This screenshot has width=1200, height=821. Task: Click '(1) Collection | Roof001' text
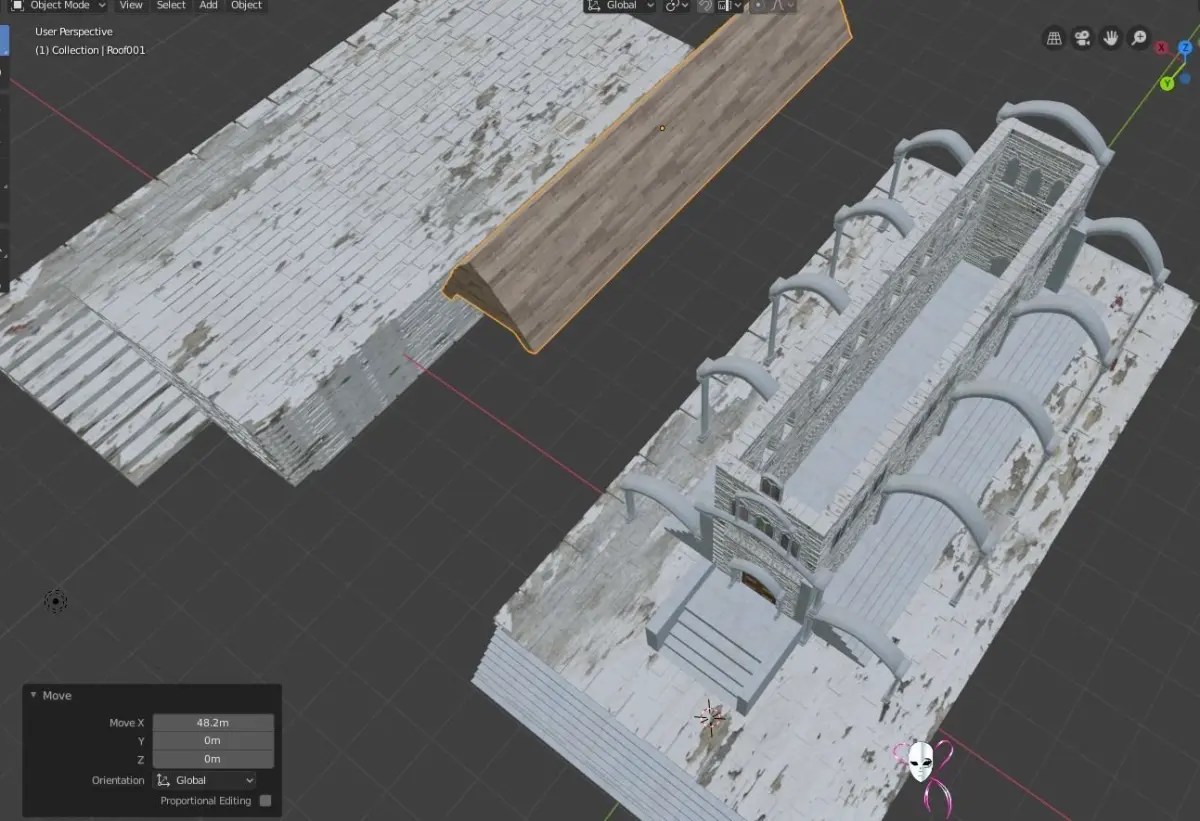90,50
